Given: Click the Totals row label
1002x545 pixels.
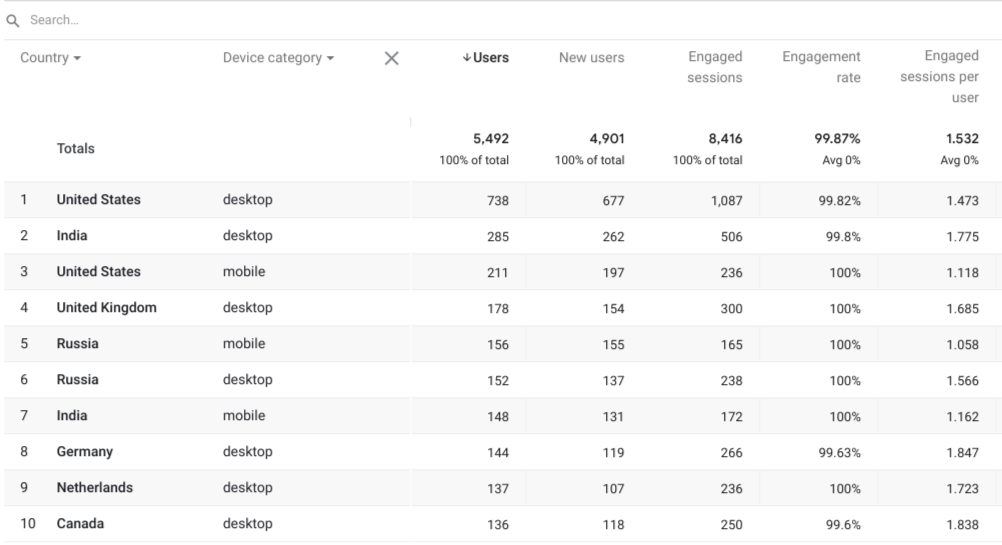Looking at the screenshot, I should tap(76, 149).
